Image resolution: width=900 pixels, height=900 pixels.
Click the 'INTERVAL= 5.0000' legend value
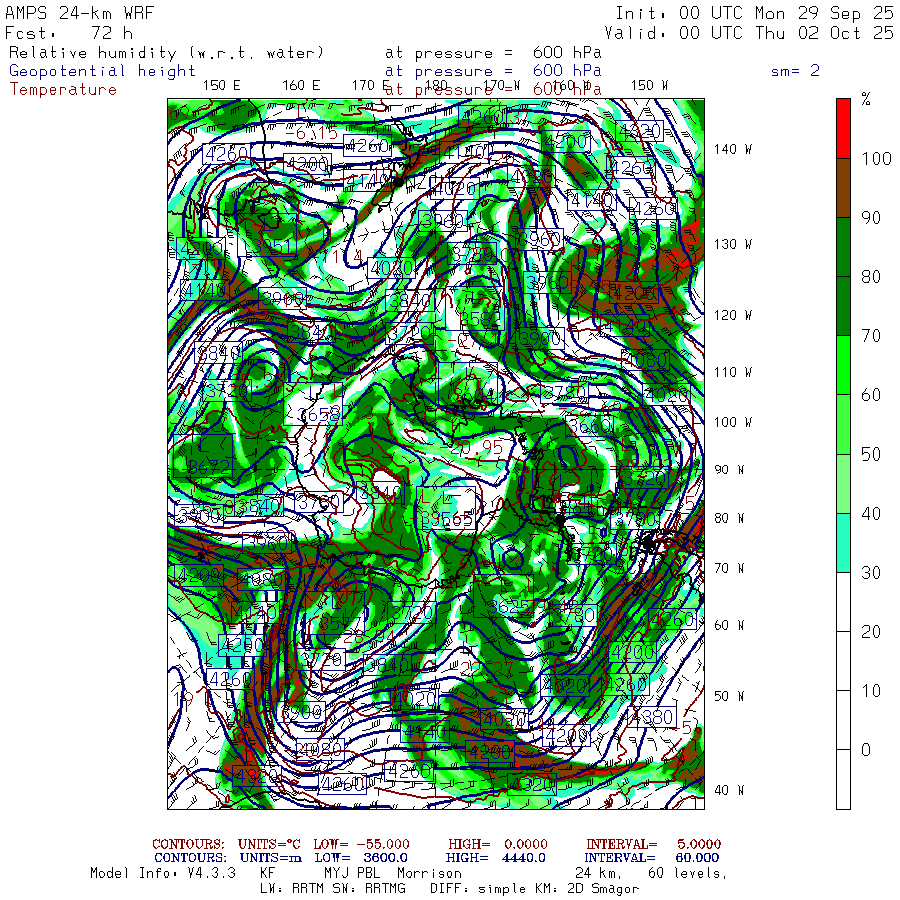point(653,844)
